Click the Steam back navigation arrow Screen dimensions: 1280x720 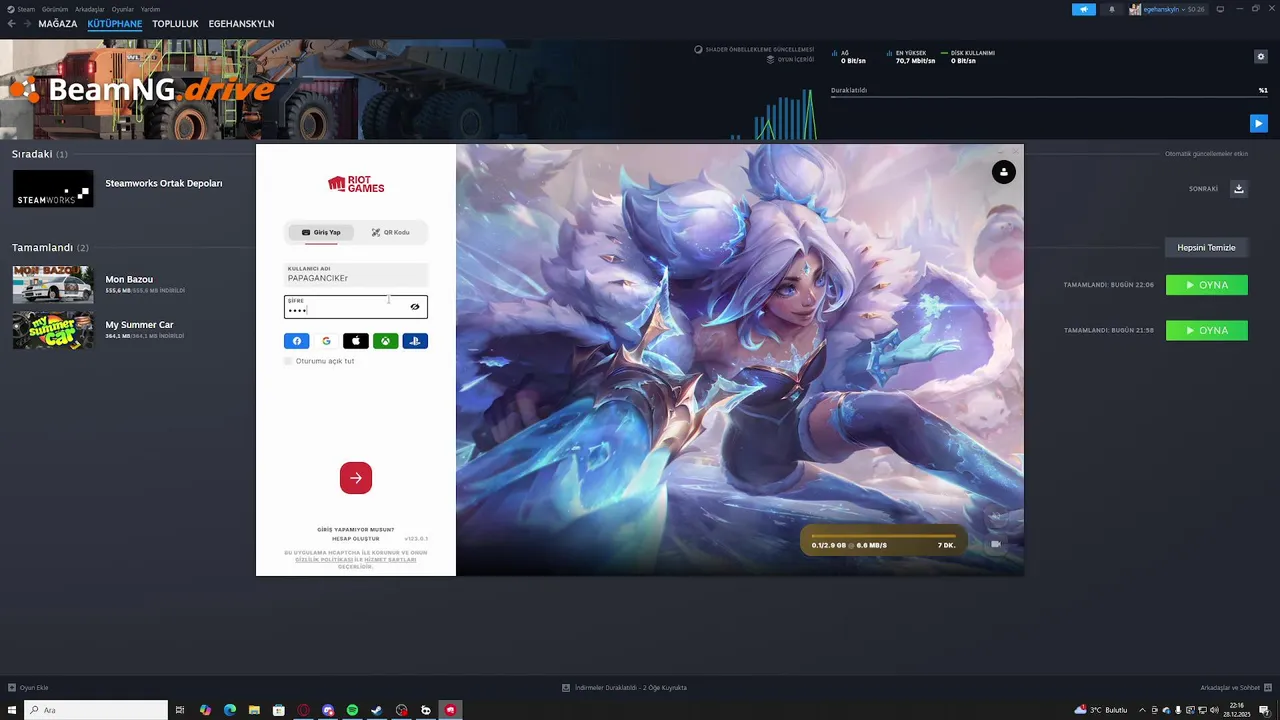[x=12, y=24]
